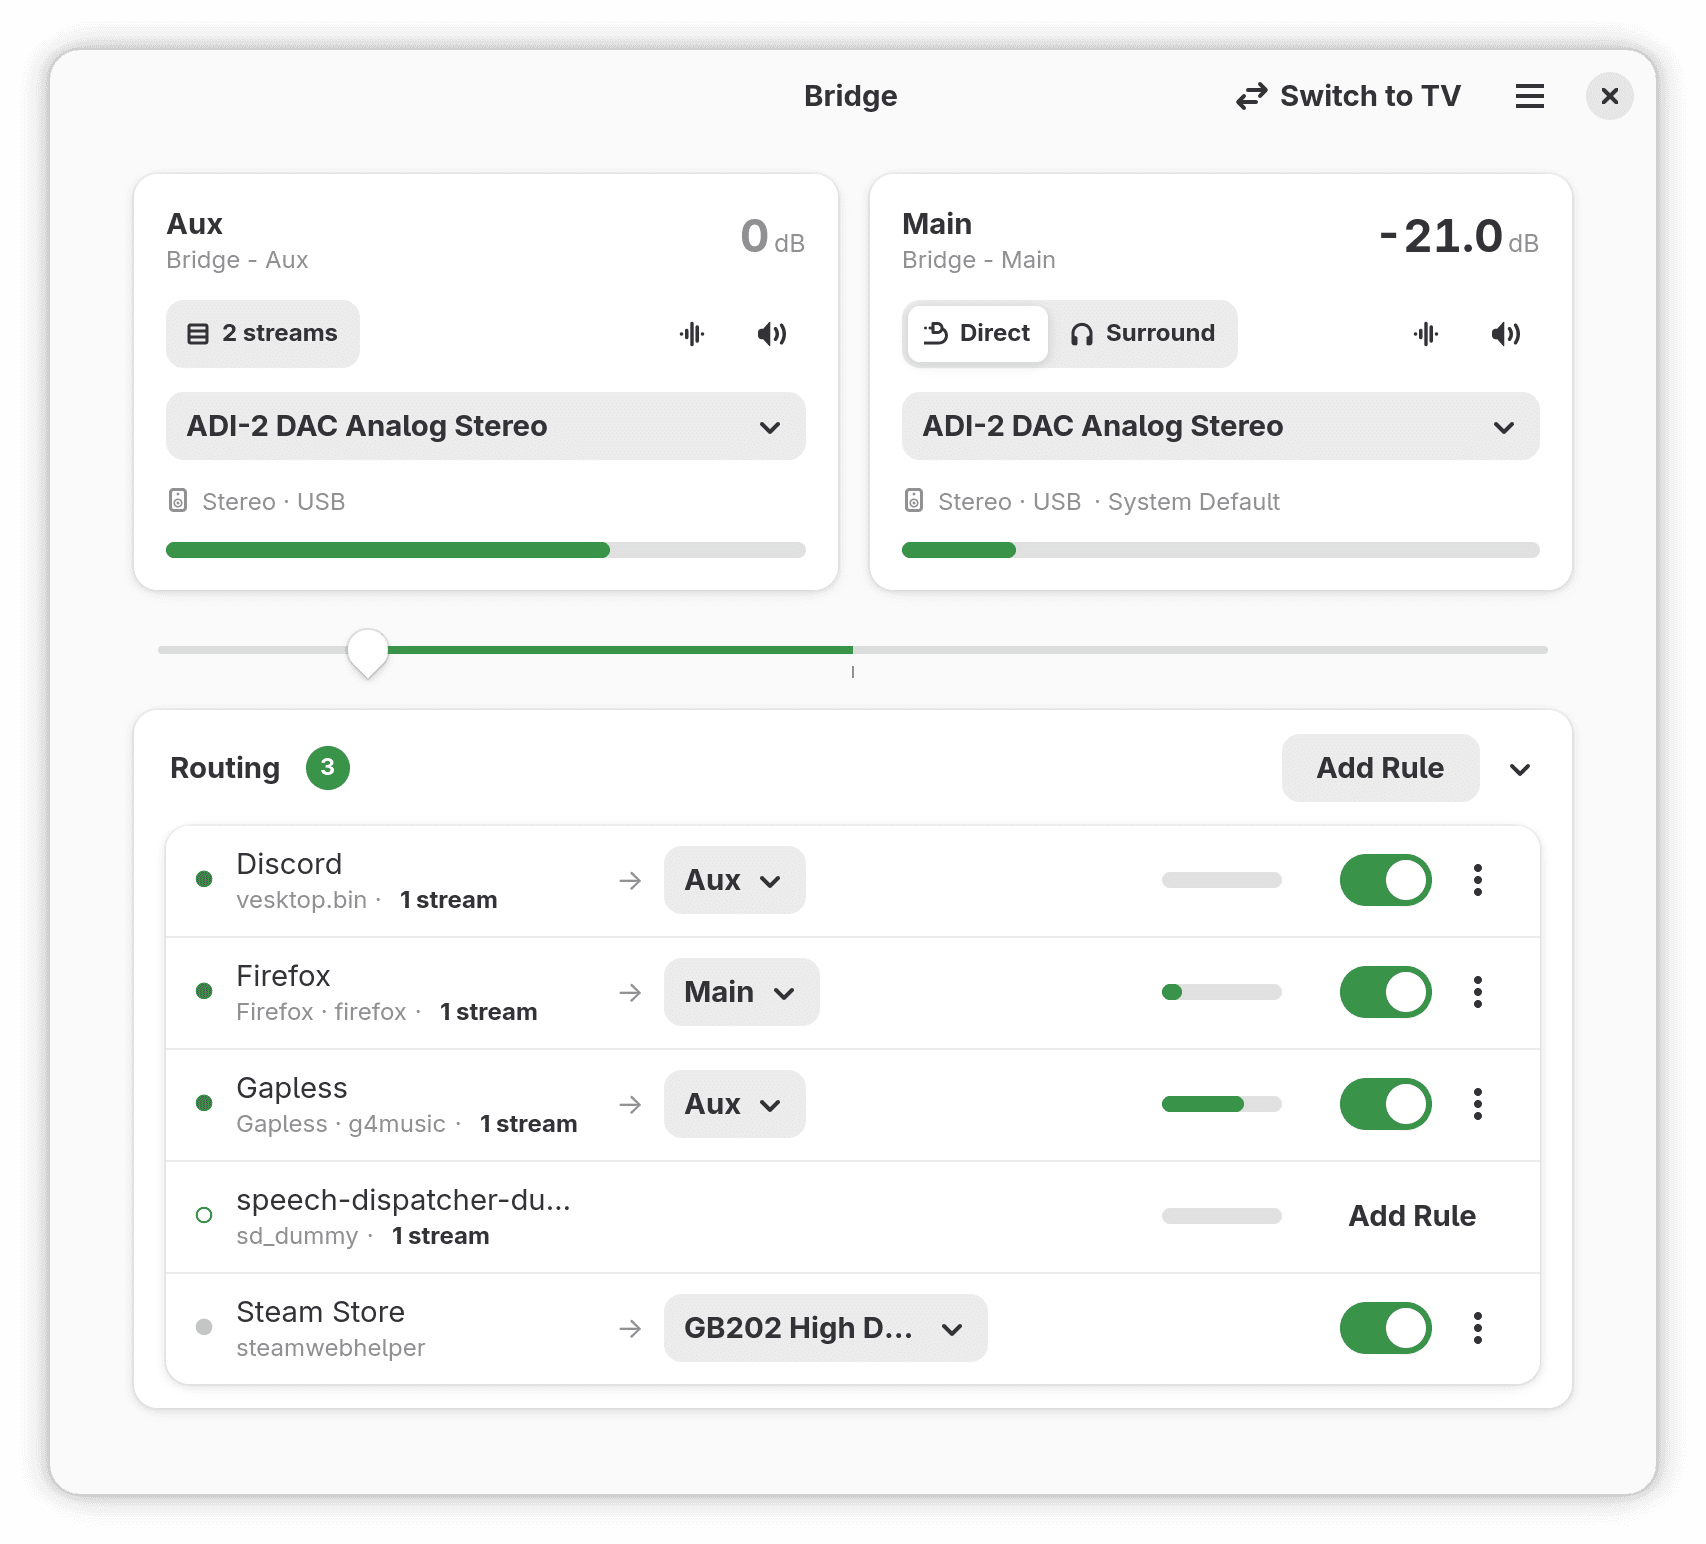
Task: Mute the Main speaker icon
Action: pos(1506,334)
